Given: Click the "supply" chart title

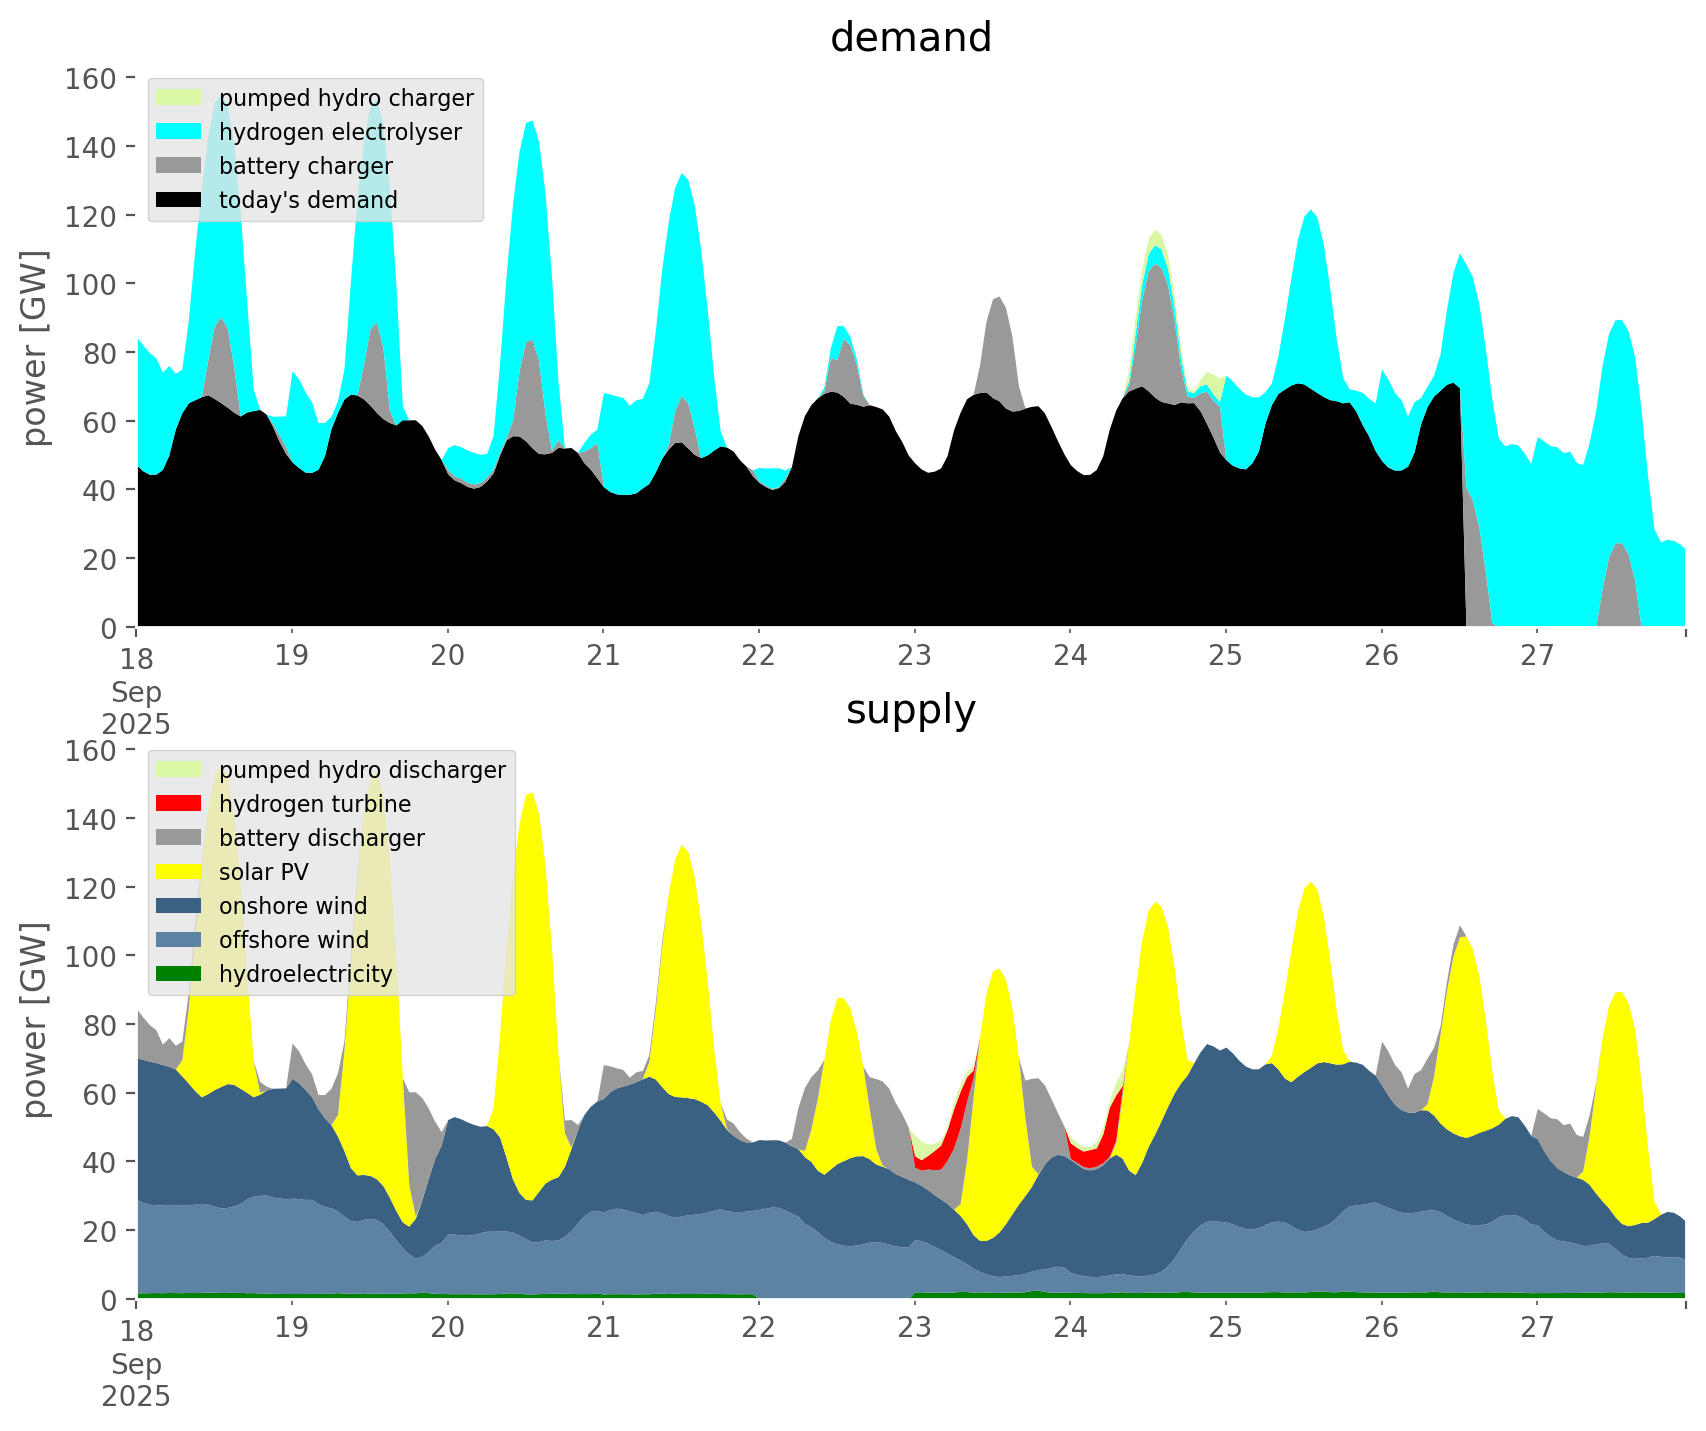Looking at the screenshot, I should (x=910, y=710).
